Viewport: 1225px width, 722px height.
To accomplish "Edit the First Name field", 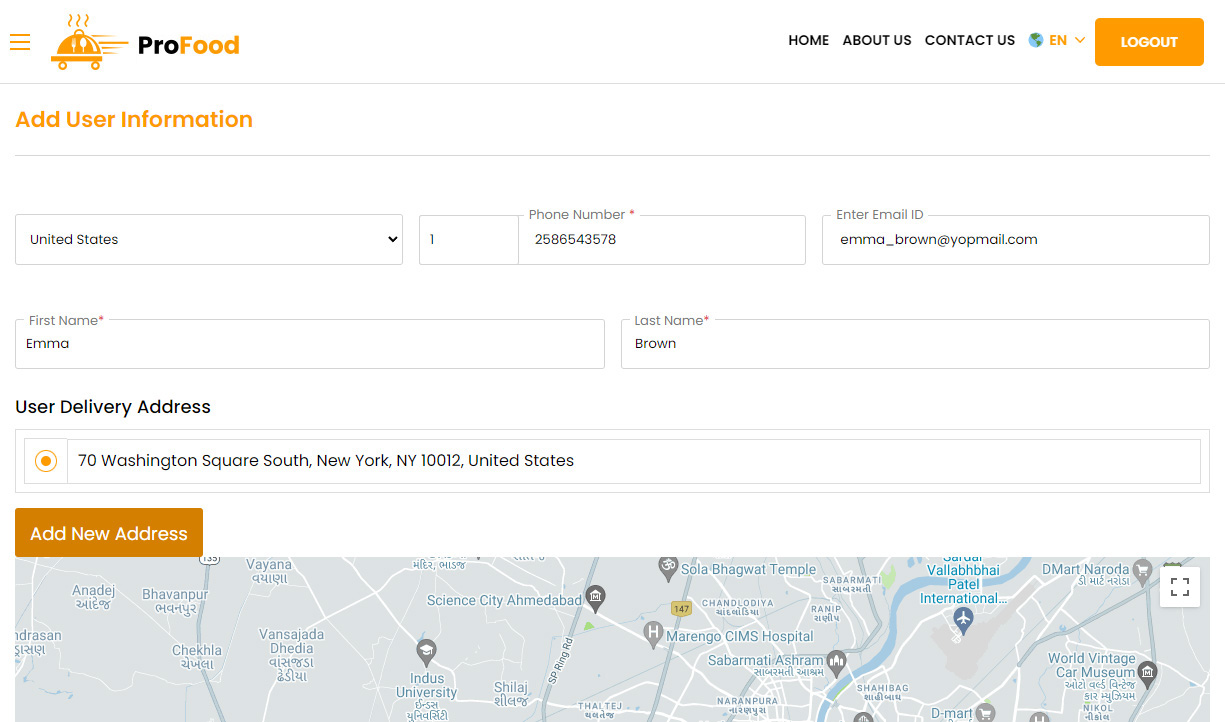I will pyautogui.click(x=310, y=344).
